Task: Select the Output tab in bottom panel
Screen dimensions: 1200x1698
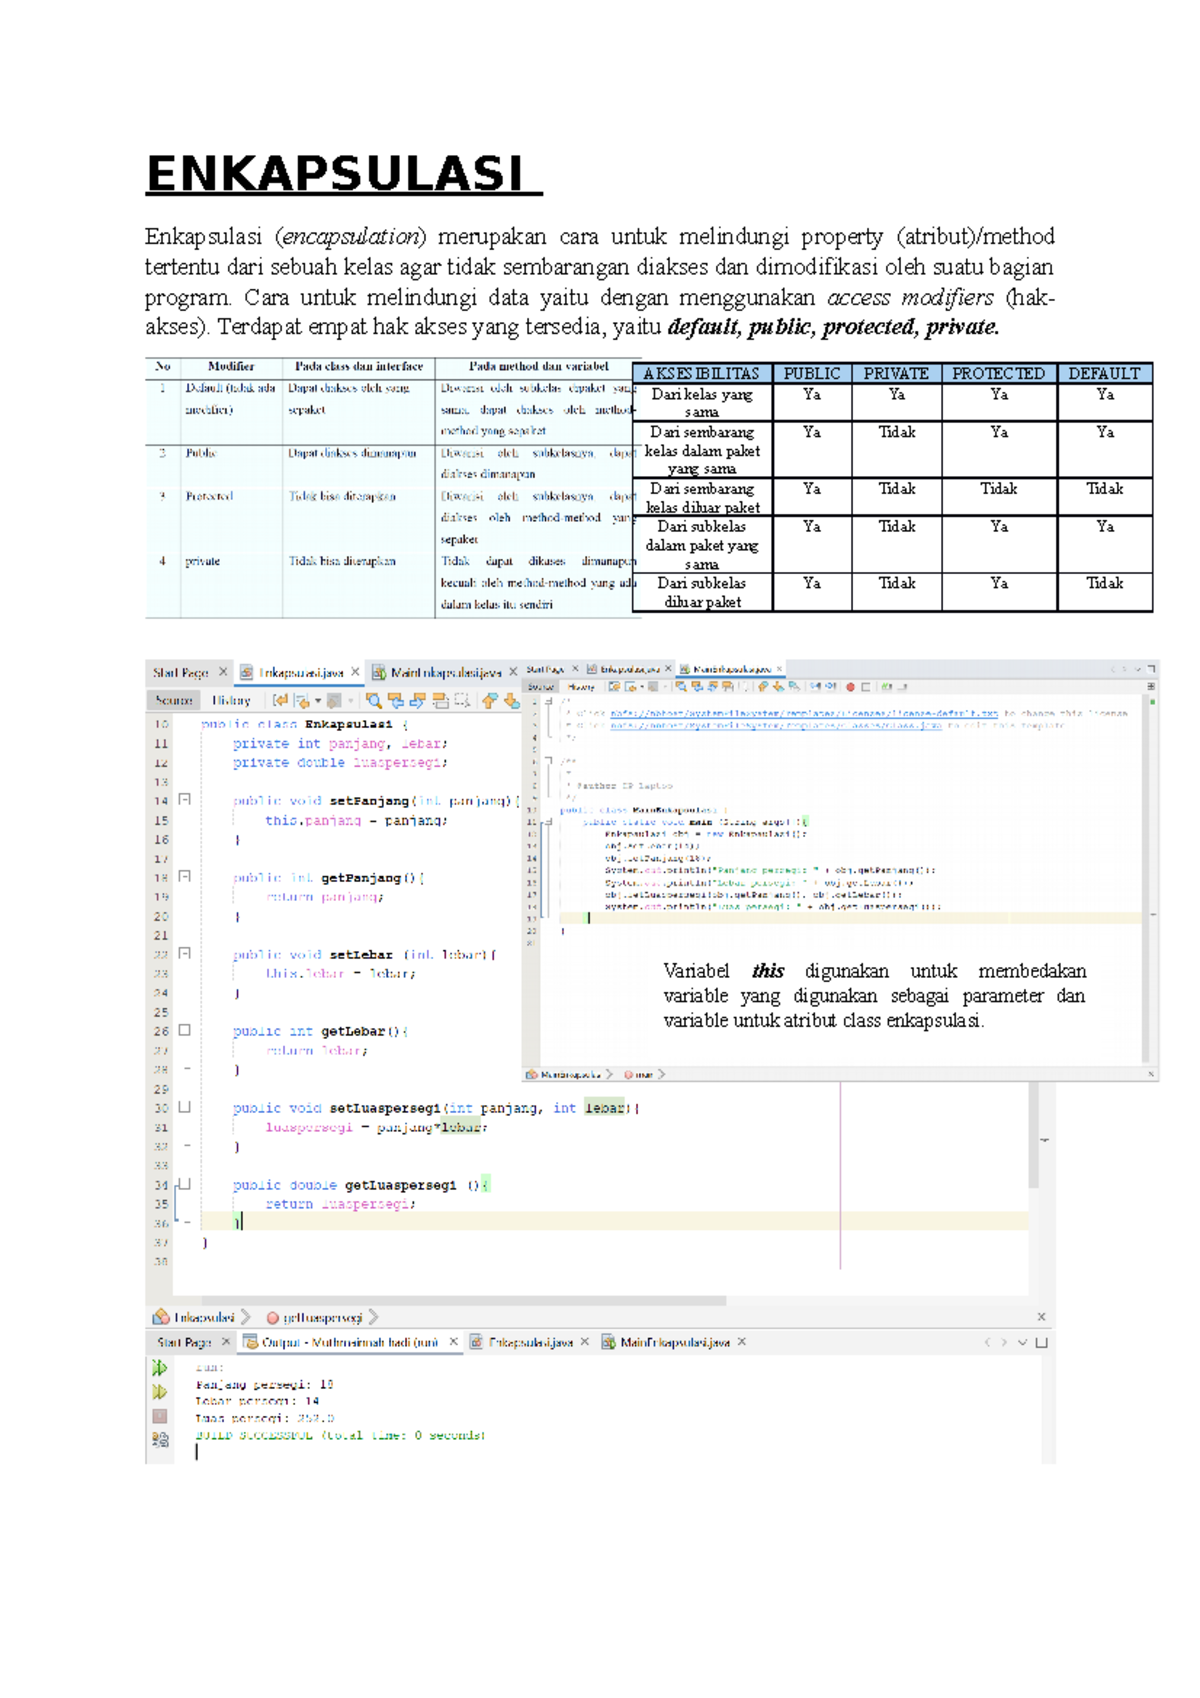Action: pos(349,1343)
